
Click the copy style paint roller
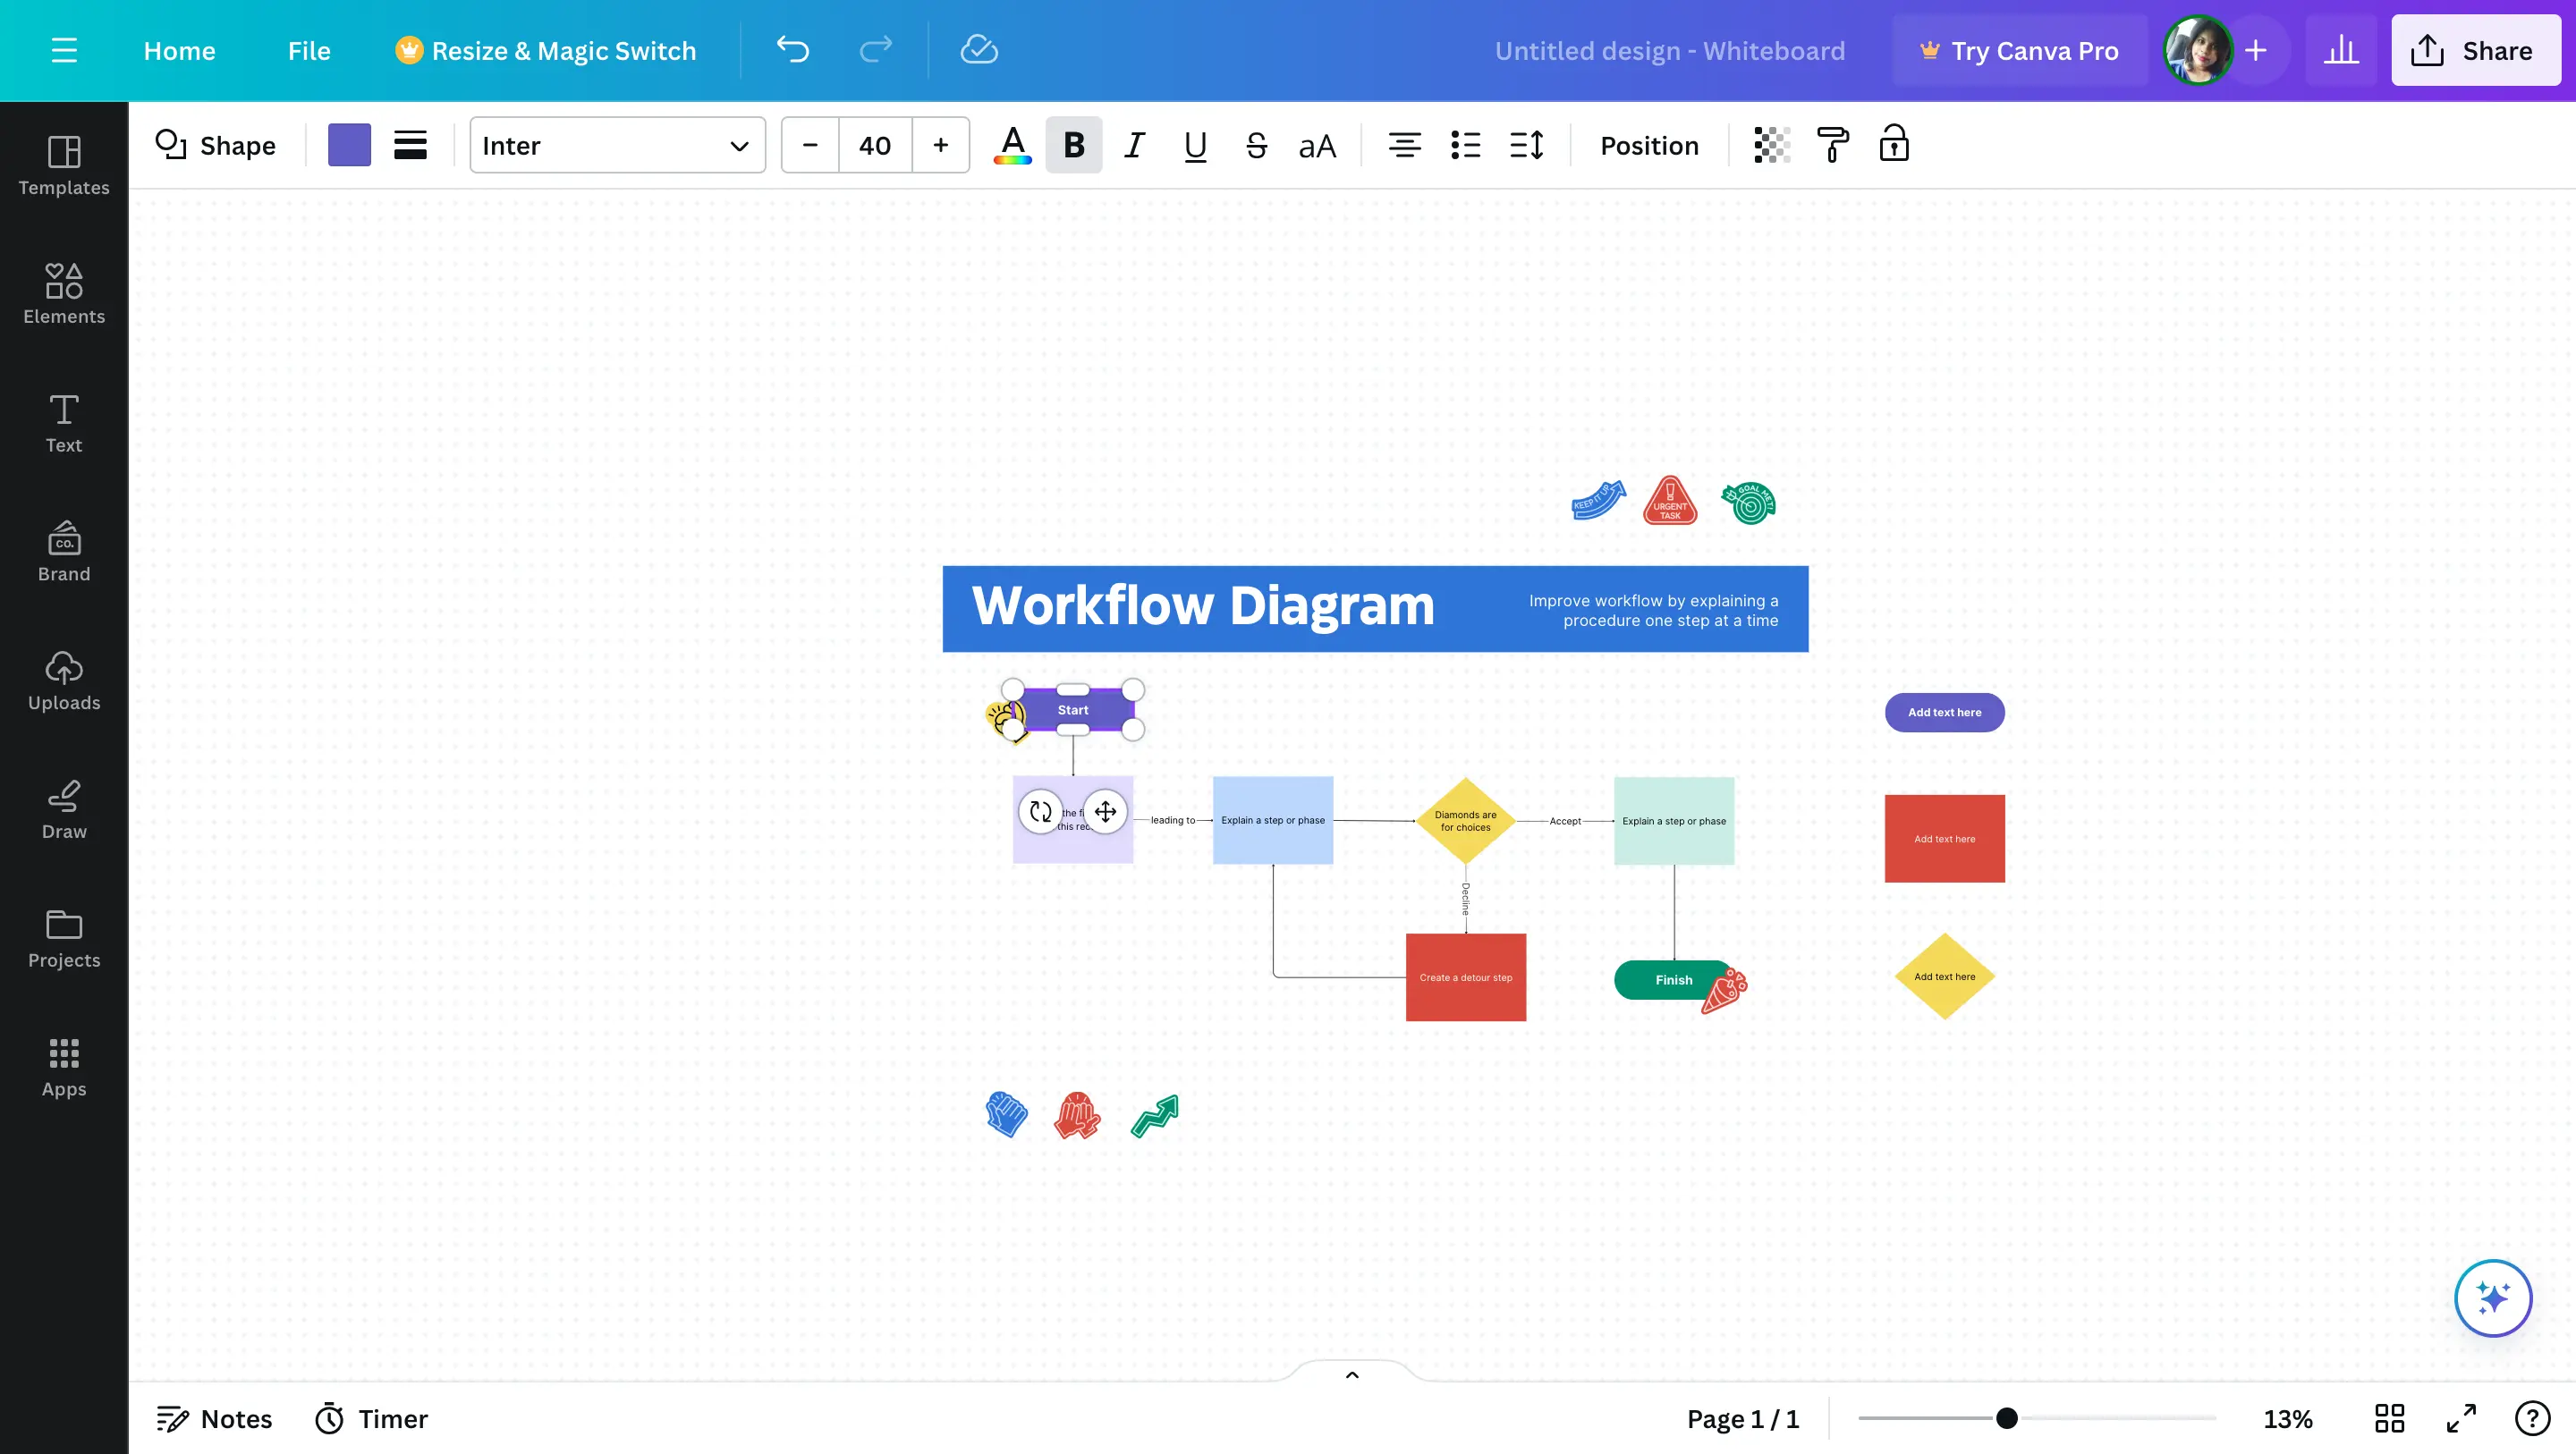(x=1832, y=145)
